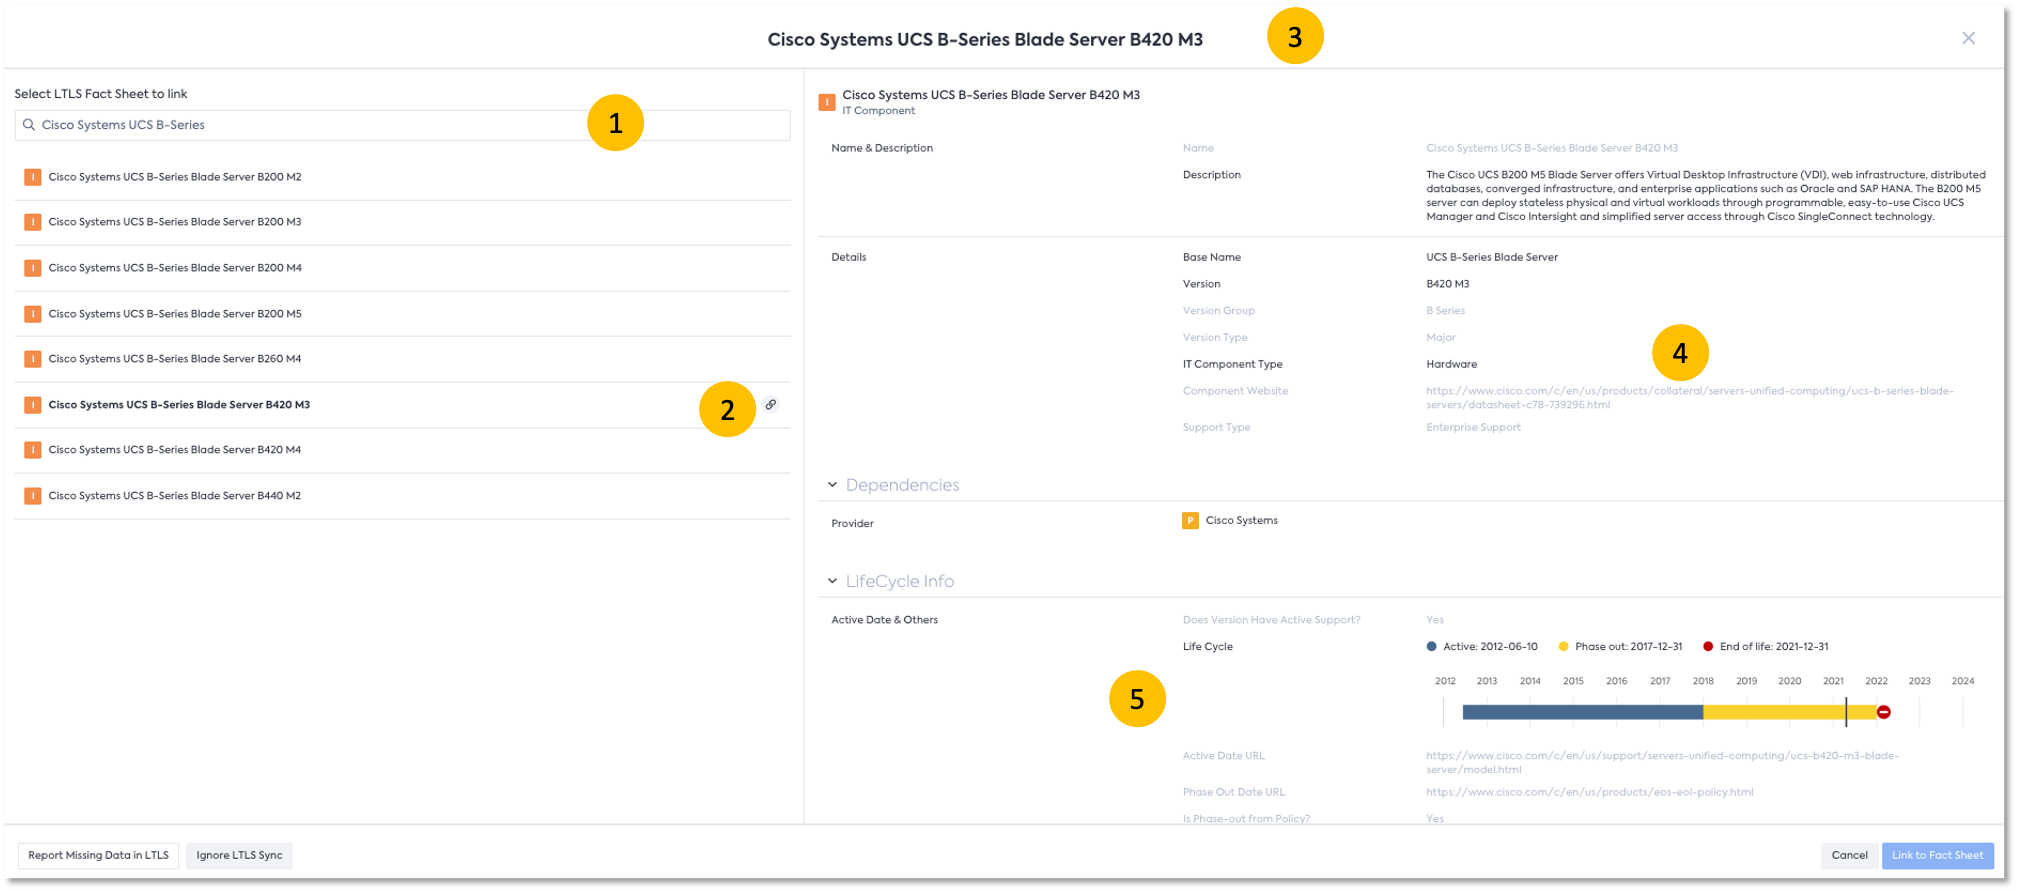Click the blue Active legend dot
The image size is (2018, 891).
pos(1431,647)
